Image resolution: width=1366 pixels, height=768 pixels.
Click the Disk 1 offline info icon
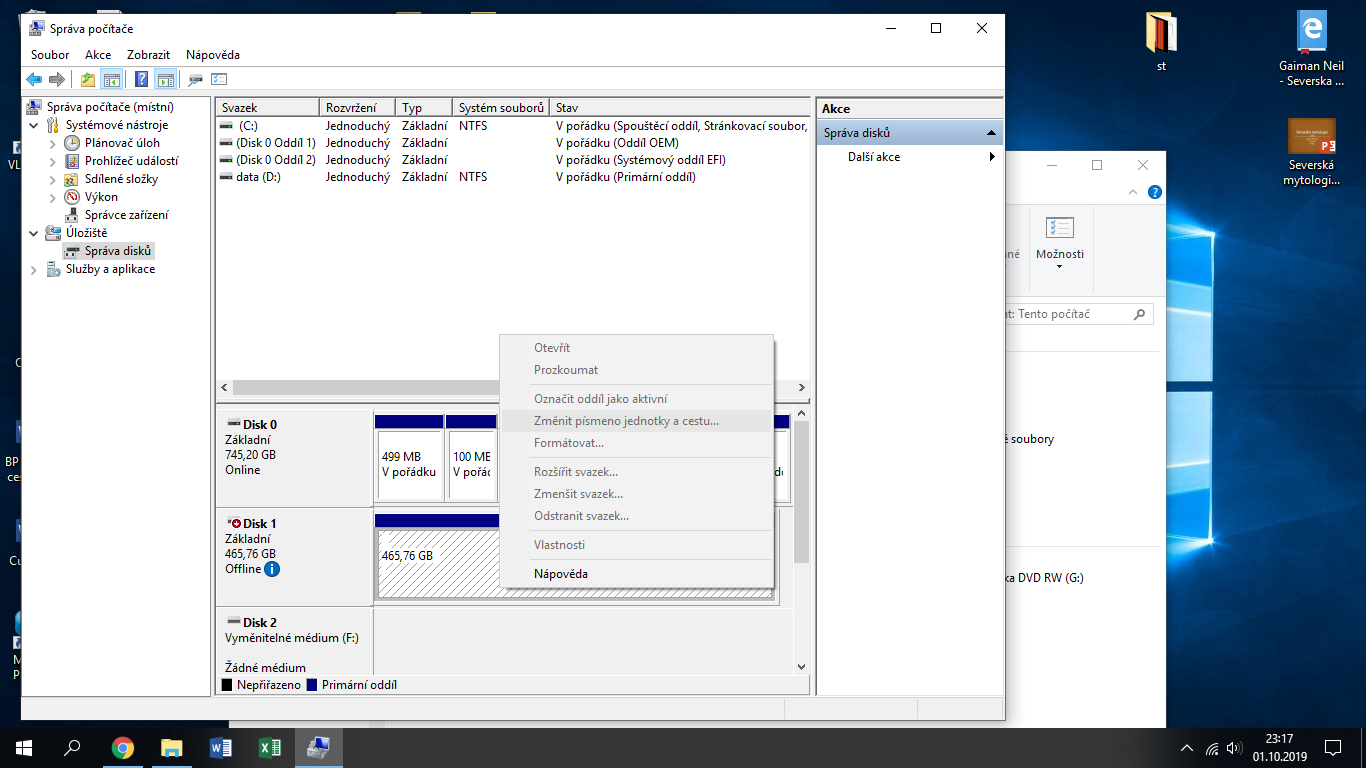[272, 569]
